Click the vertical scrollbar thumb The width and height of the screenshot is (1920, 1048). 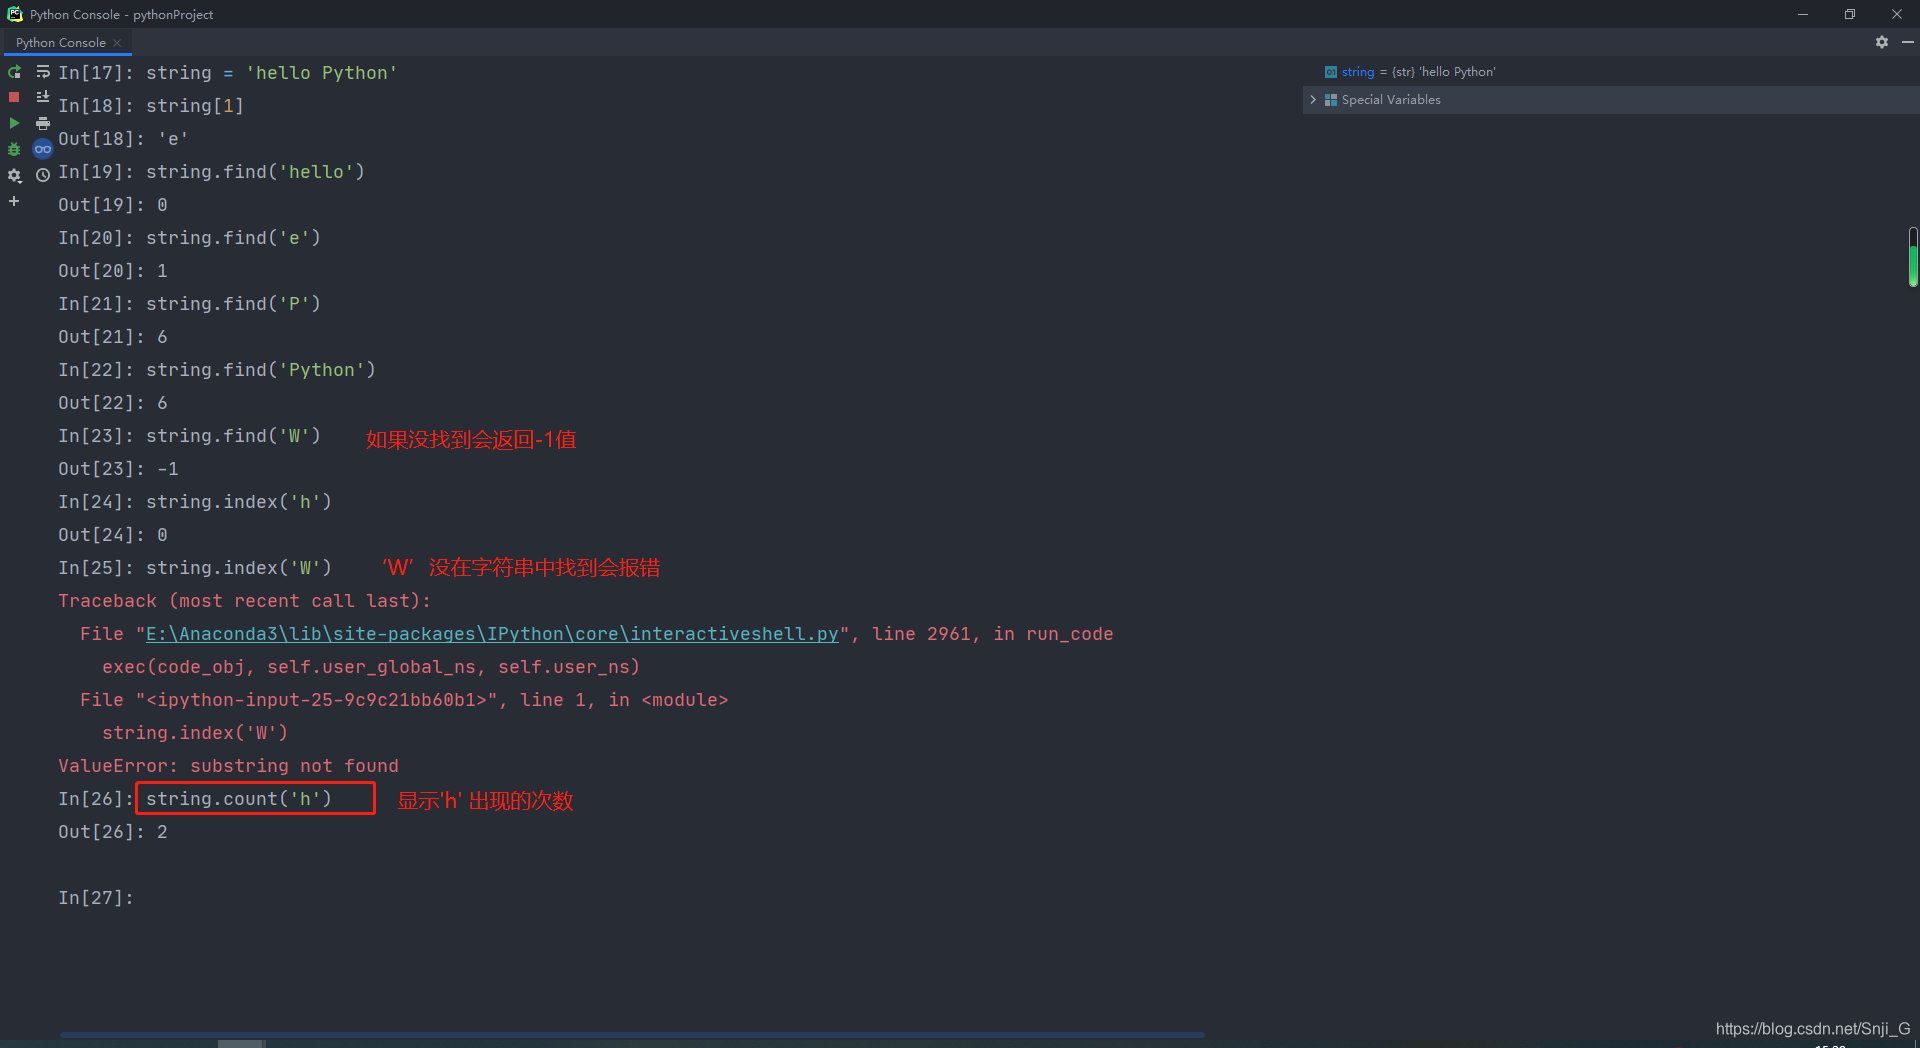pyautogui.click(x=1912, y=257)
